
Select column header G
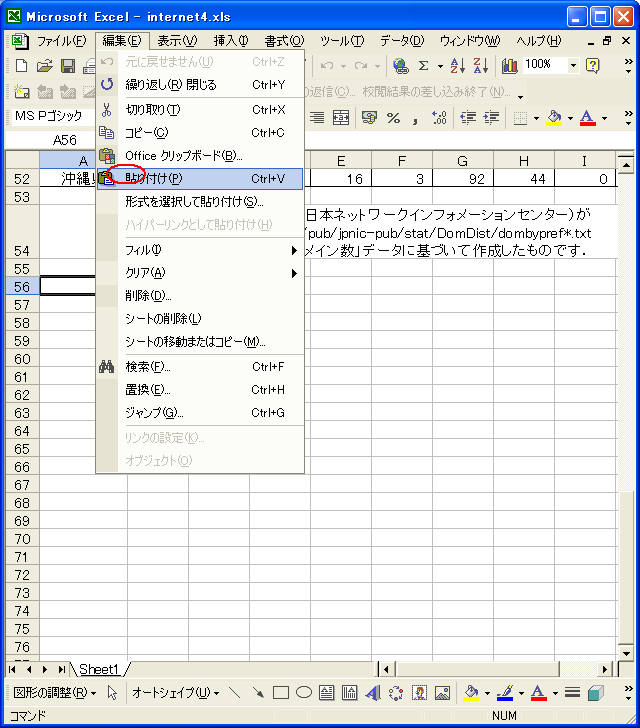tap(463, 161)
